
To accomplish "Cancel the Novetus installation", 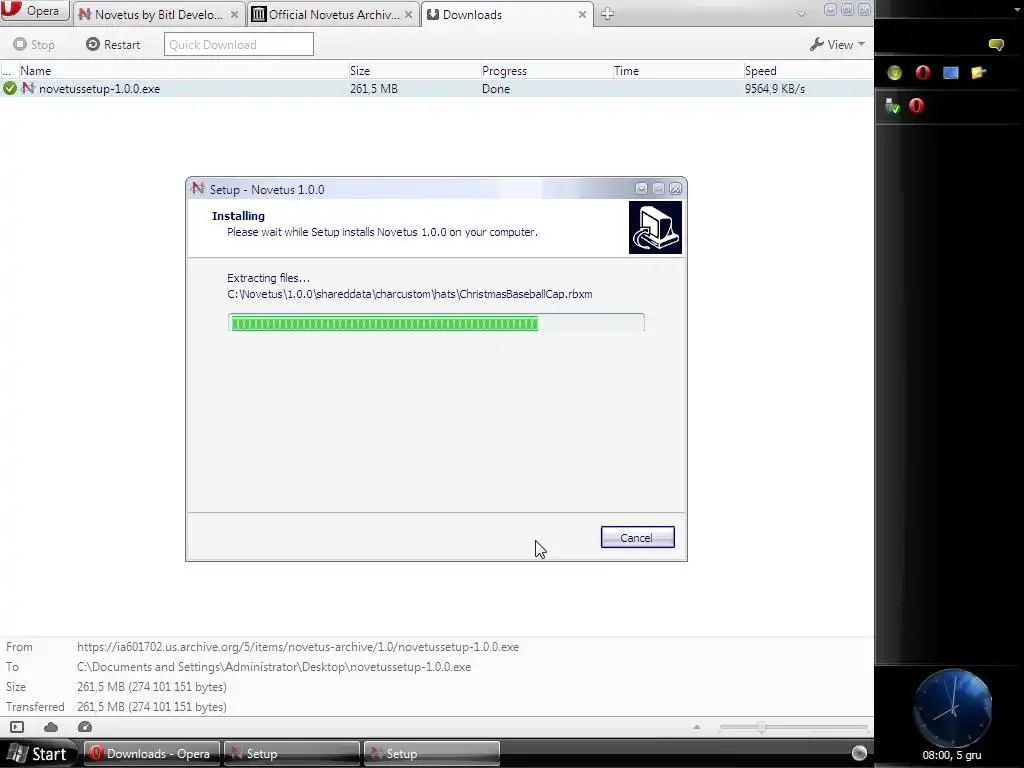I will 637,537.
